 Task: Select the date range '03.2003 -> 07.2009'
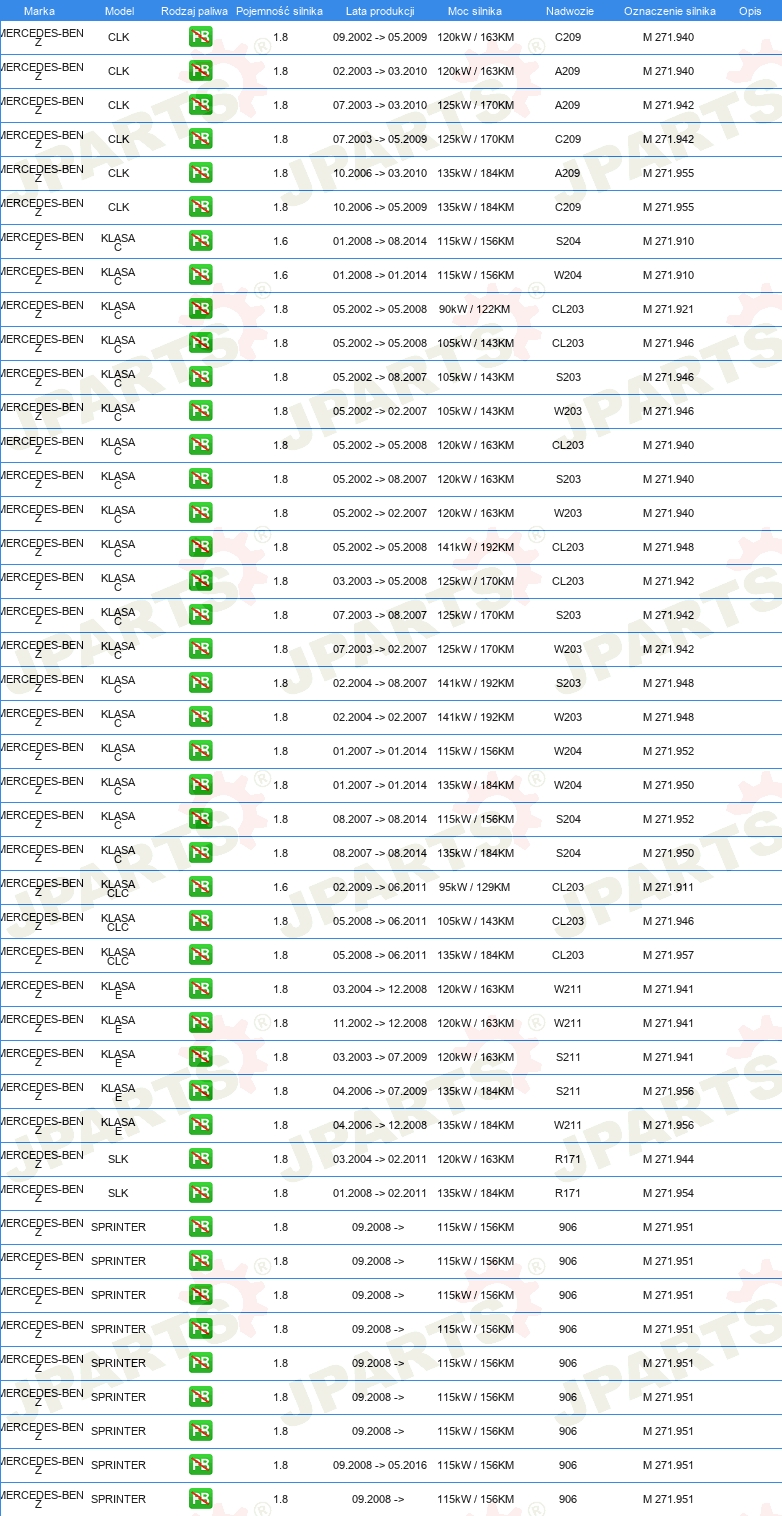[380, 1058]
